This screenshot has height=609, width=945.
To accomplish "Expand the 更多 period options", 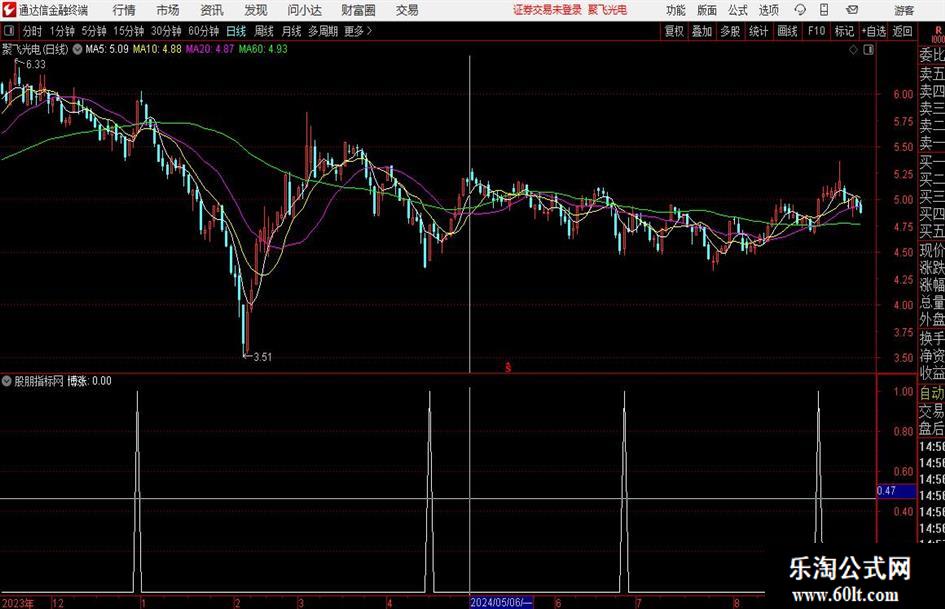I will click(x=359, y=31).
